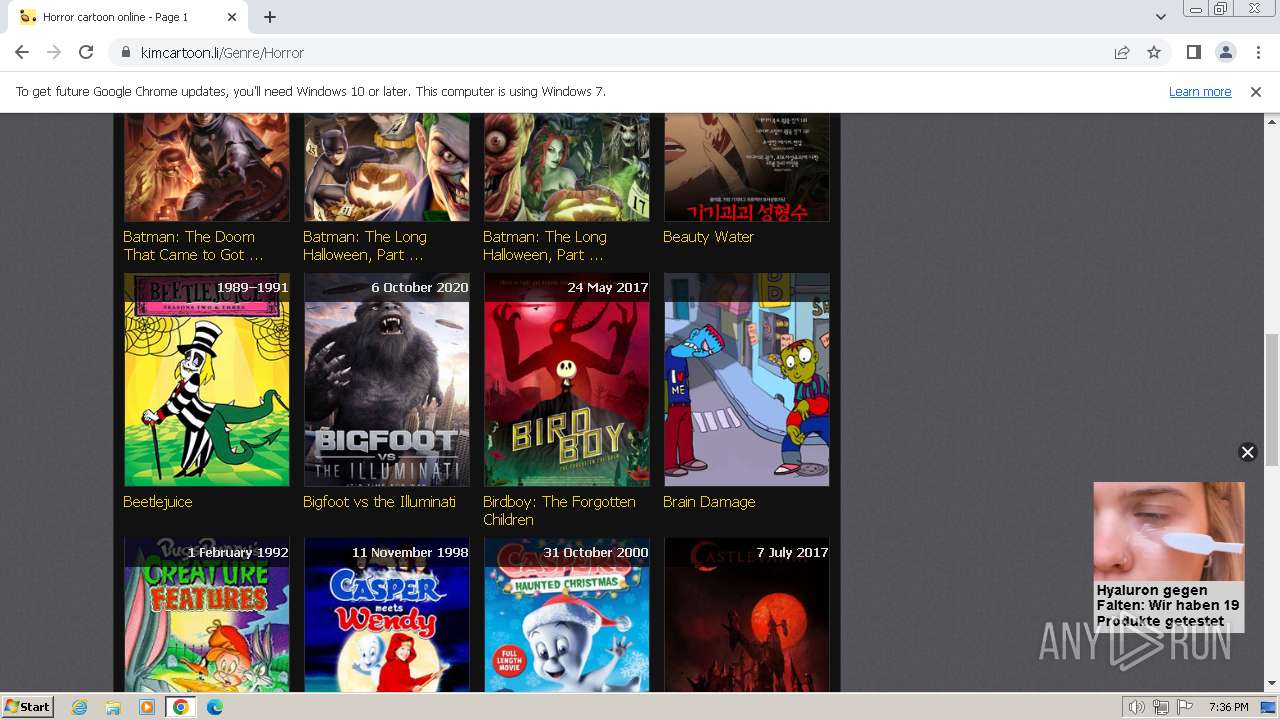Open the Chrome three-dot menu
This screenshot has width=1280, height=720.
(1258, 52)
